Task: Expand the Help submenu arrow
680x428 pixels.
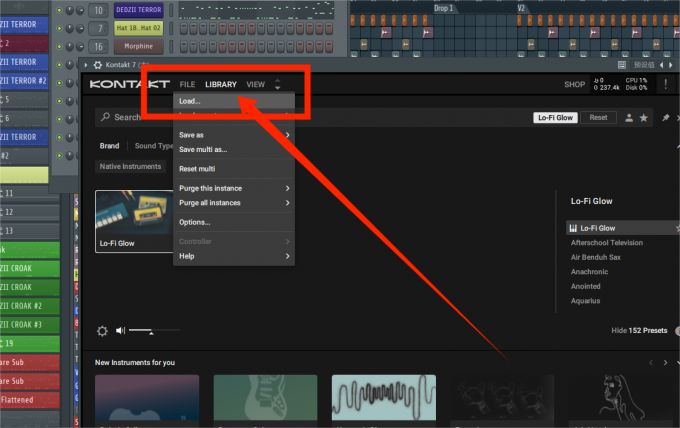Action: click(288, 256)
